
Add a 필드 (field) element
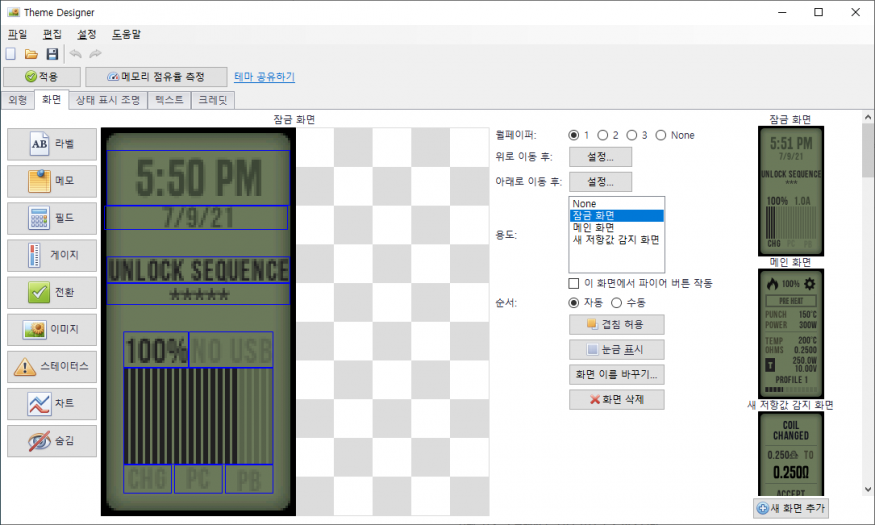coord(52,218)
